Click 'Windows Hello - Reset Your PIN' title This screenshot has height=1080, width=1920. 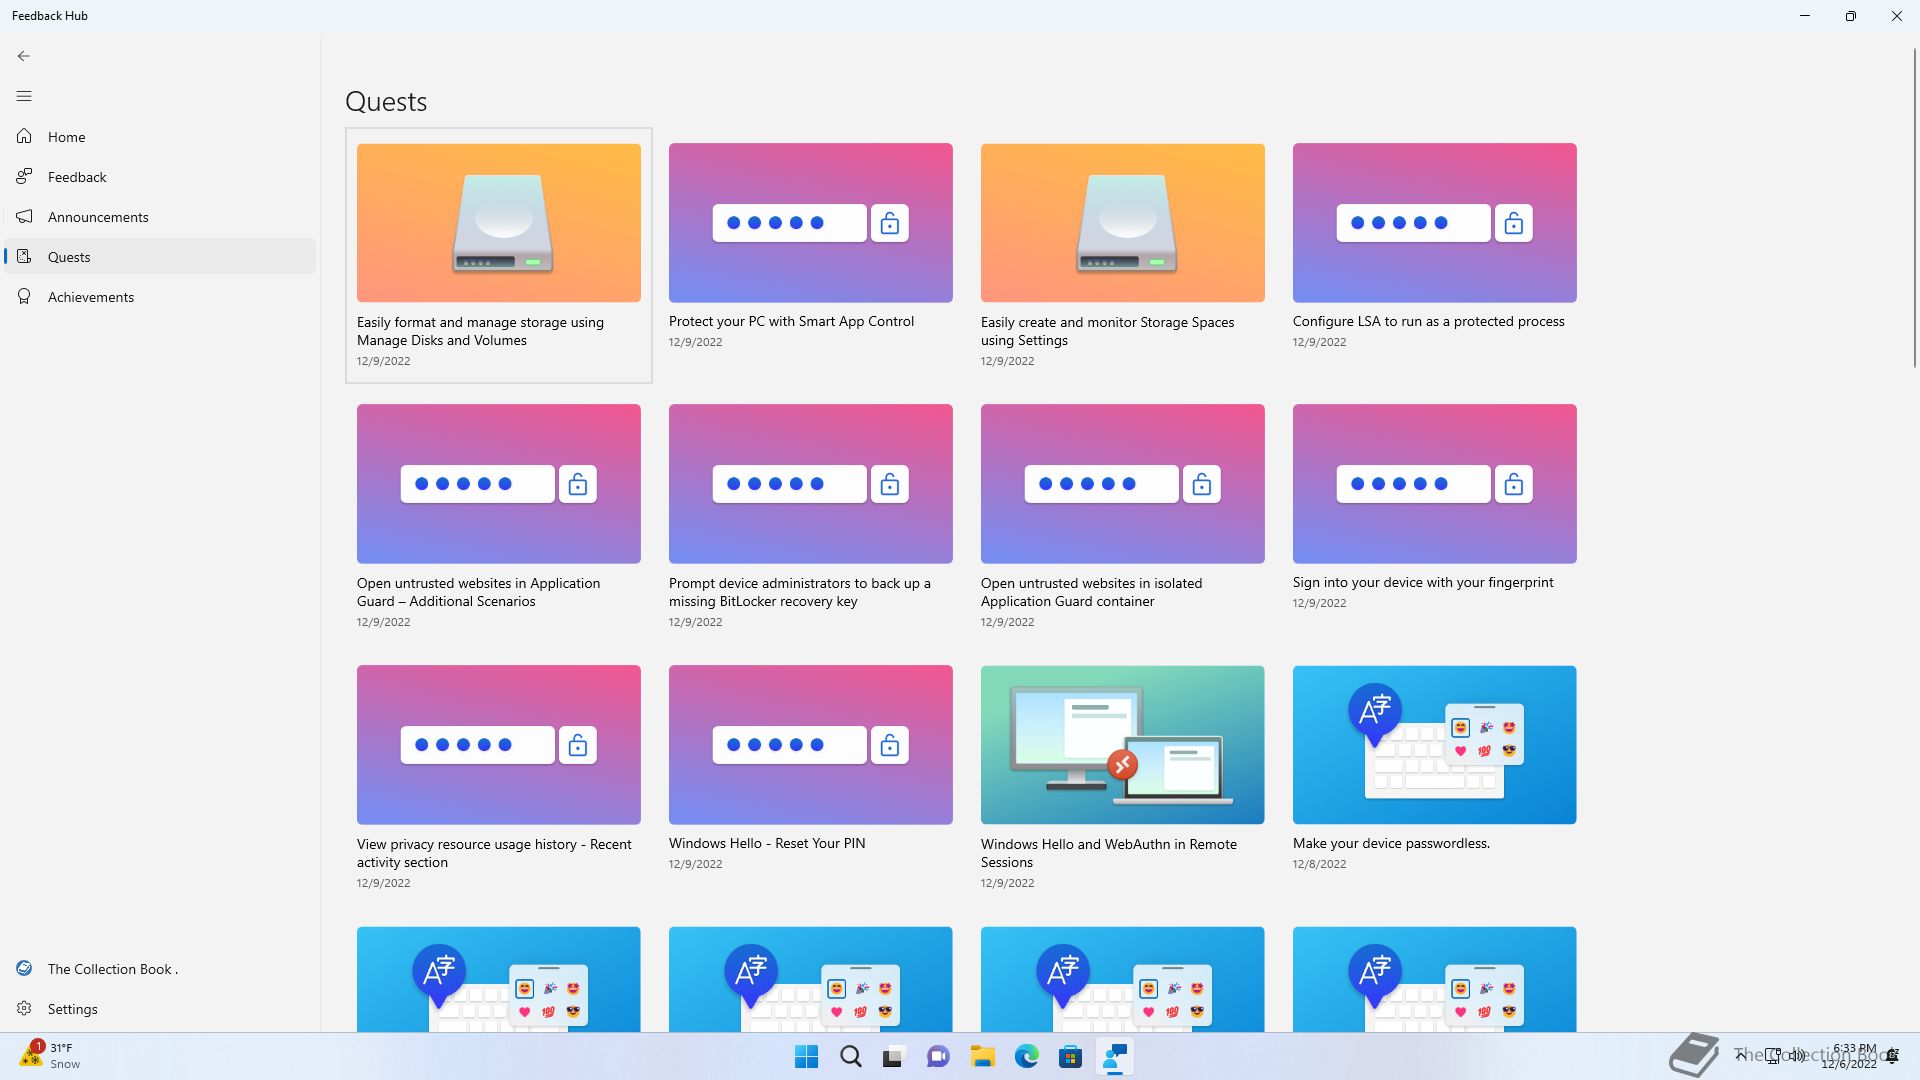tap(767, 843)
